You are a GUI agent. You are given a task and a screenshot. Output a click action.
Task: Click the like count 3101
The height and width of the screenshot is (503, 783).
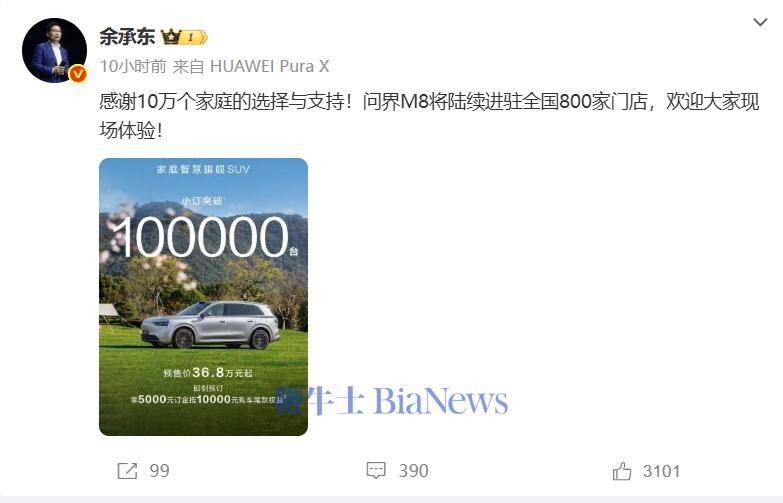tap(661, 471)
